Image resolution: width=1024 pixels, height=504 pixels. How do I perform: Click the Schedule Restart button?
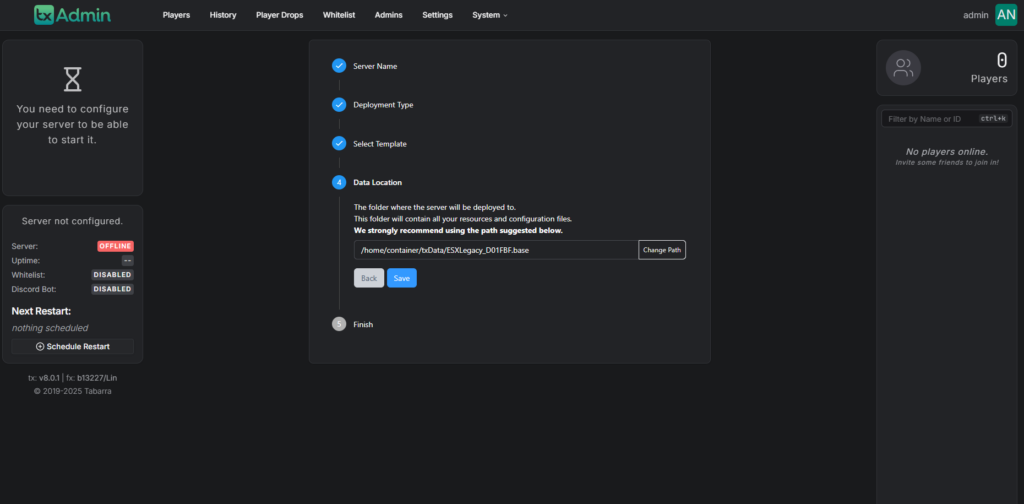[72, 346]
